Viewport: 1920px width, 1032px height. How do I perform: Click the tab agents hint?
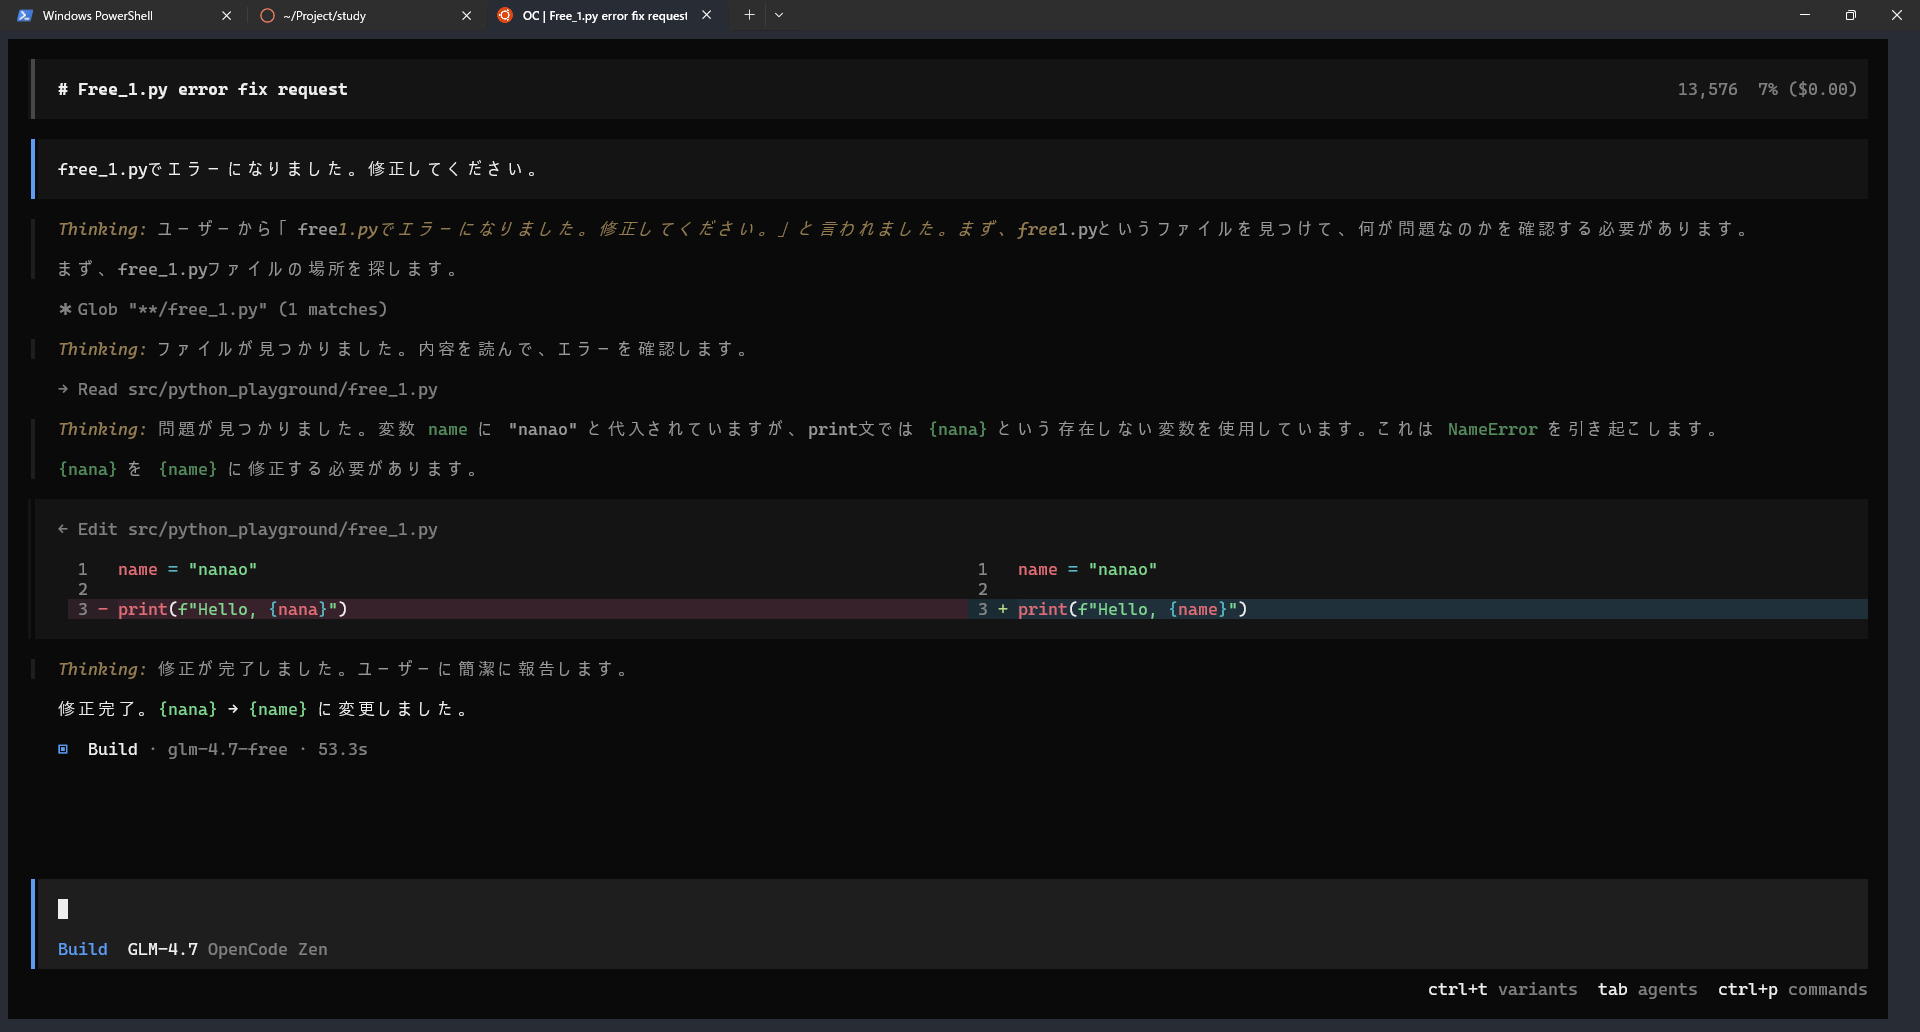point(1646,989)
